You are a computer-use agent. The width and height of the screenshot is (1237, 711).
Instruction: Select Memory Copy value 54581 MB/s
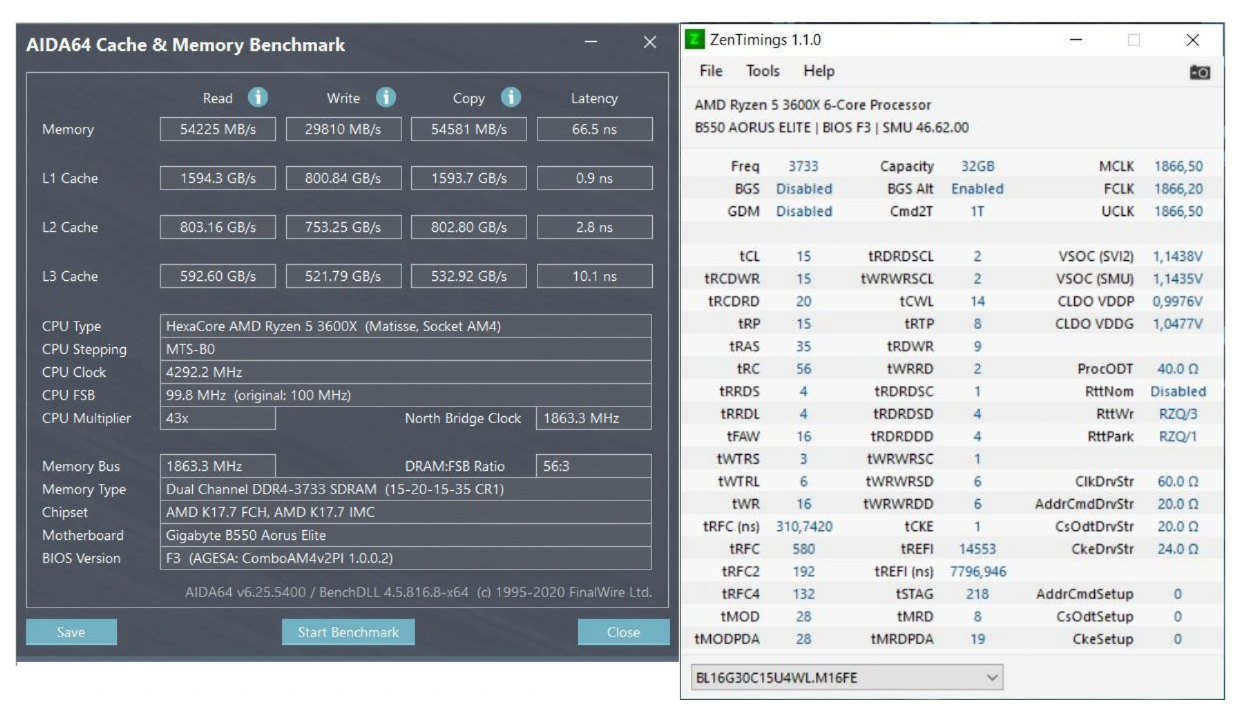click(469, 129)
